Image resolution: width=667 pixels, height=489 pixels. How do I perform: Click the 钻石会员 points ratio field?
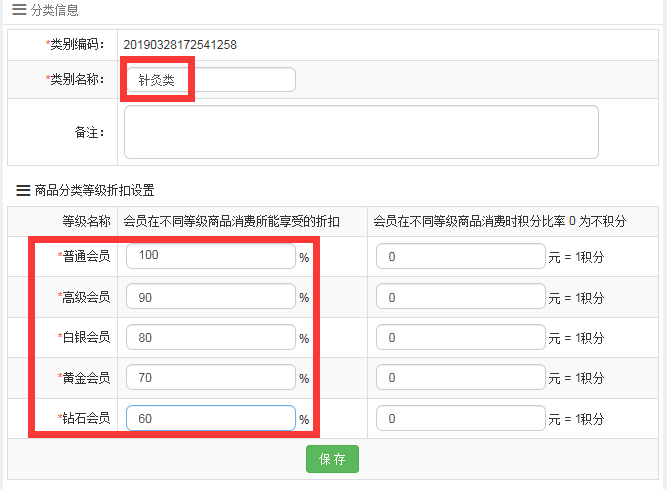[x=460, y=418]
